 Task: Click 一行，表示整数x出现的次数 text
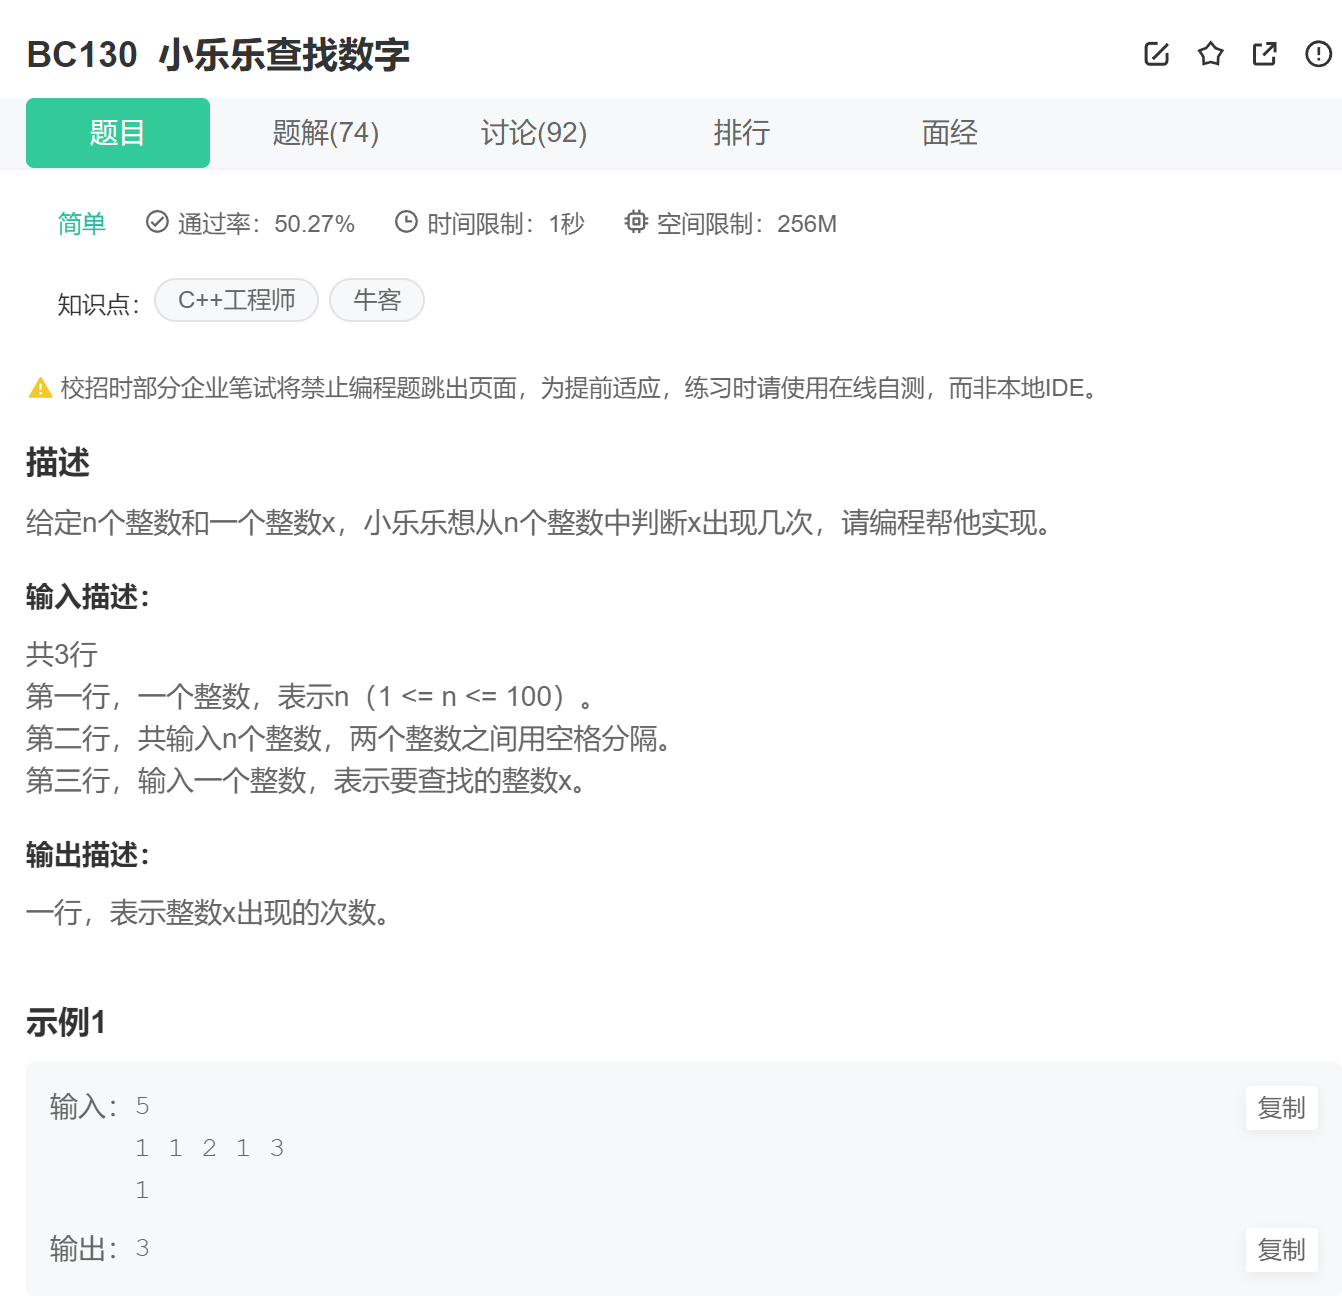[209, 913]
